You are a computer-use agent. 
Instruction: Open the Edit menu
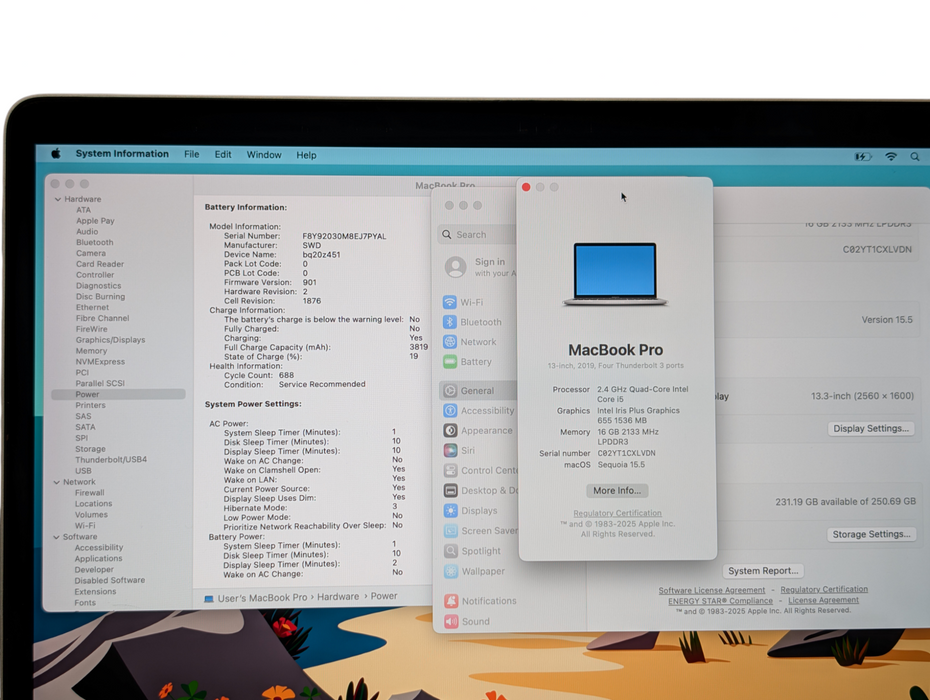(223, 154)
